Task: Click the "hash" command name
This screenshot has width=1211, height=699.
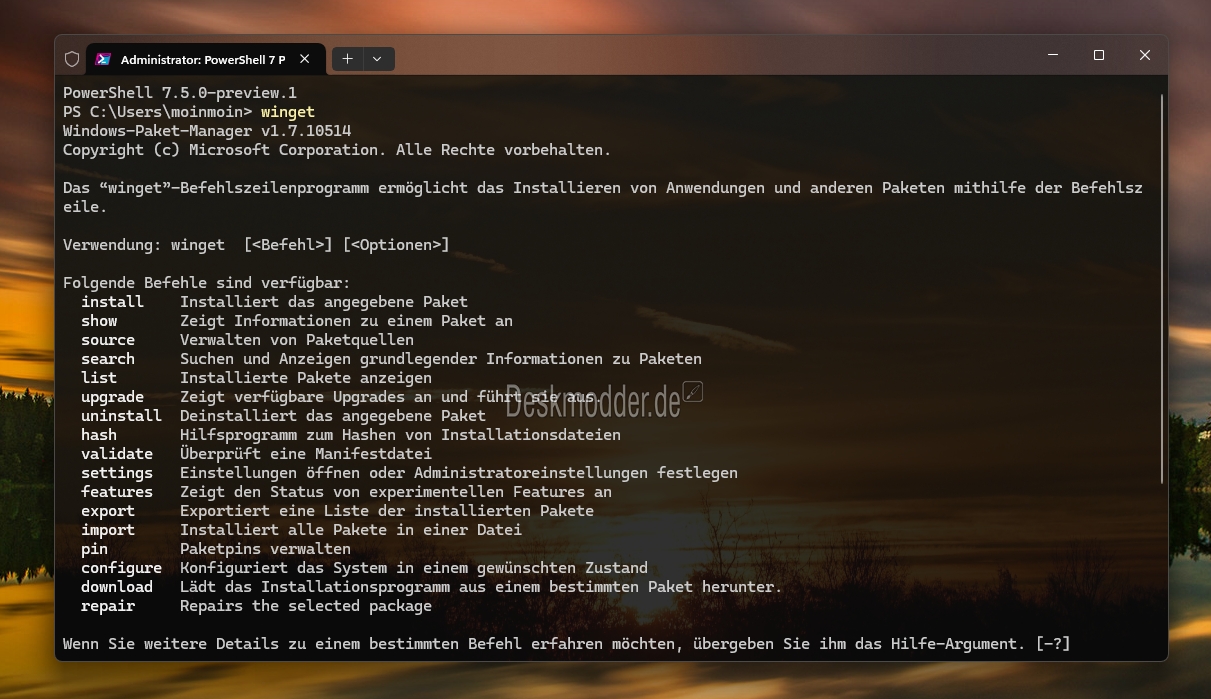Action: (99, 435)
